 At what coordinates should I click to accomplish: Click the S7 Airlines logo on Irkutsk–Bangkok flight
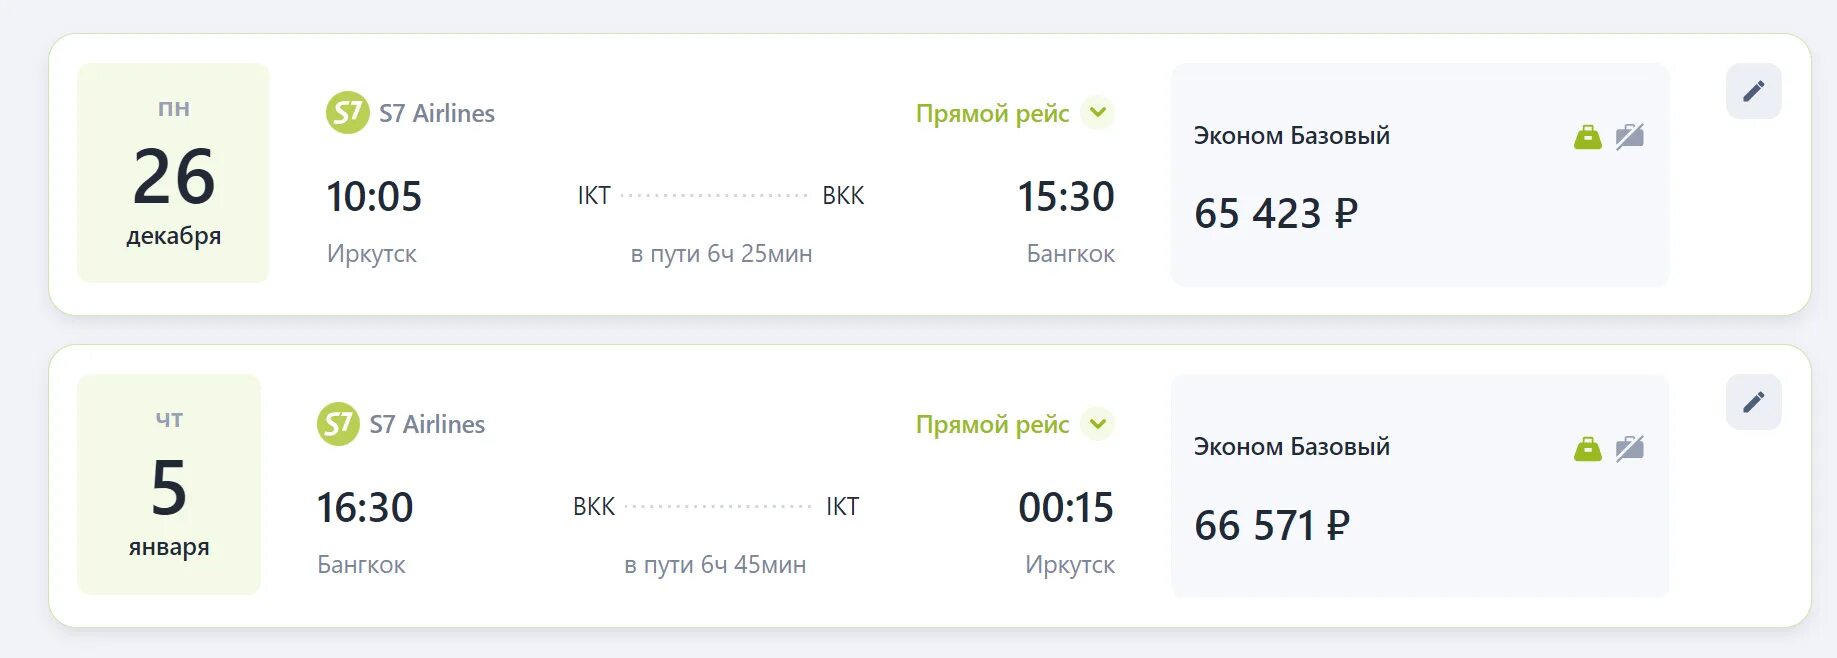point(347,113)
